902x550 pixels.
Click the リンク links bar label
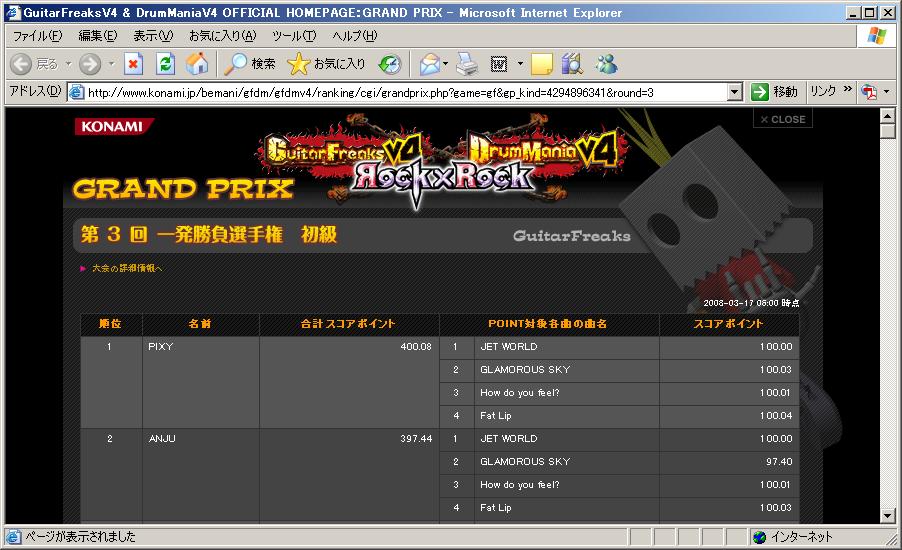coord(823,91)
